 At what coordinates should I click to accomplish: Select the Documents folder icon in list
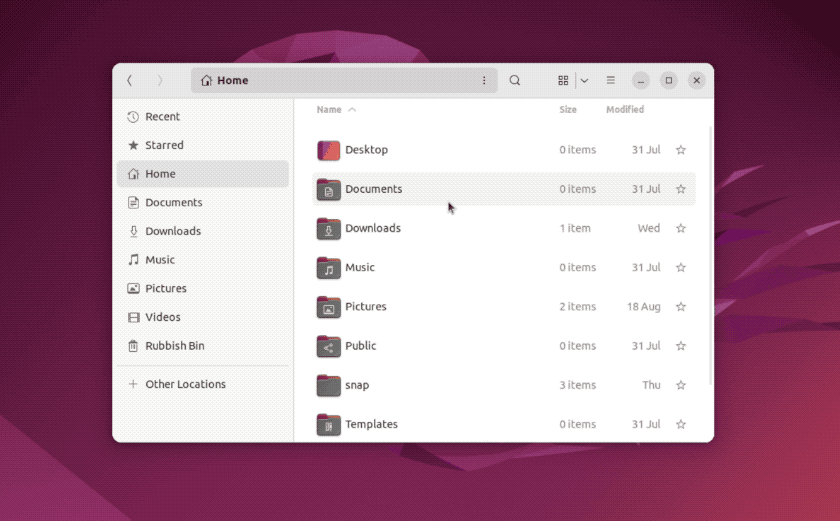(328, 190)
